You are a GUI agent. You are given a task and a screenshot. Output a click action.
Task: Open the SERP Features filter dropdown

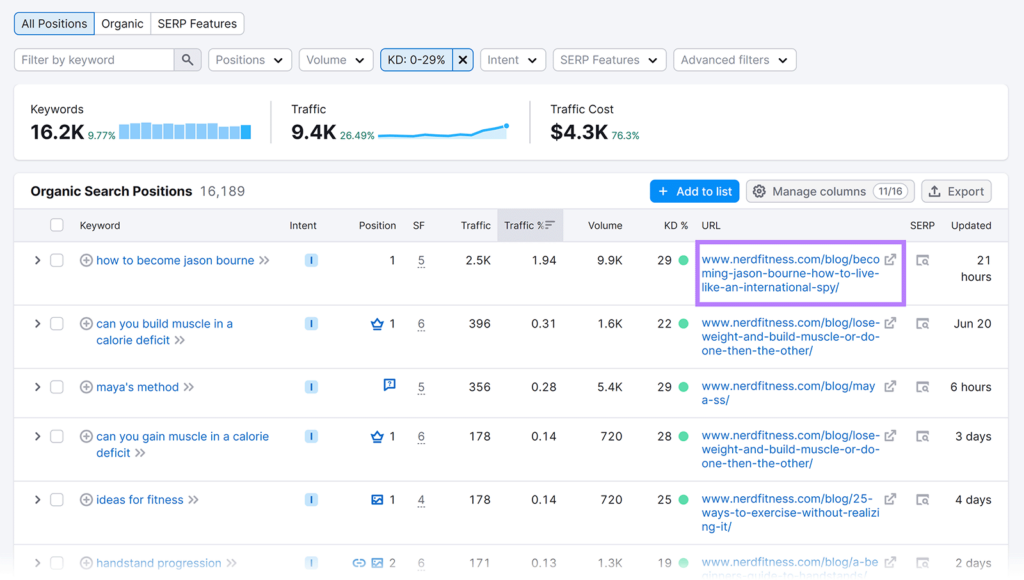(609, 59)
